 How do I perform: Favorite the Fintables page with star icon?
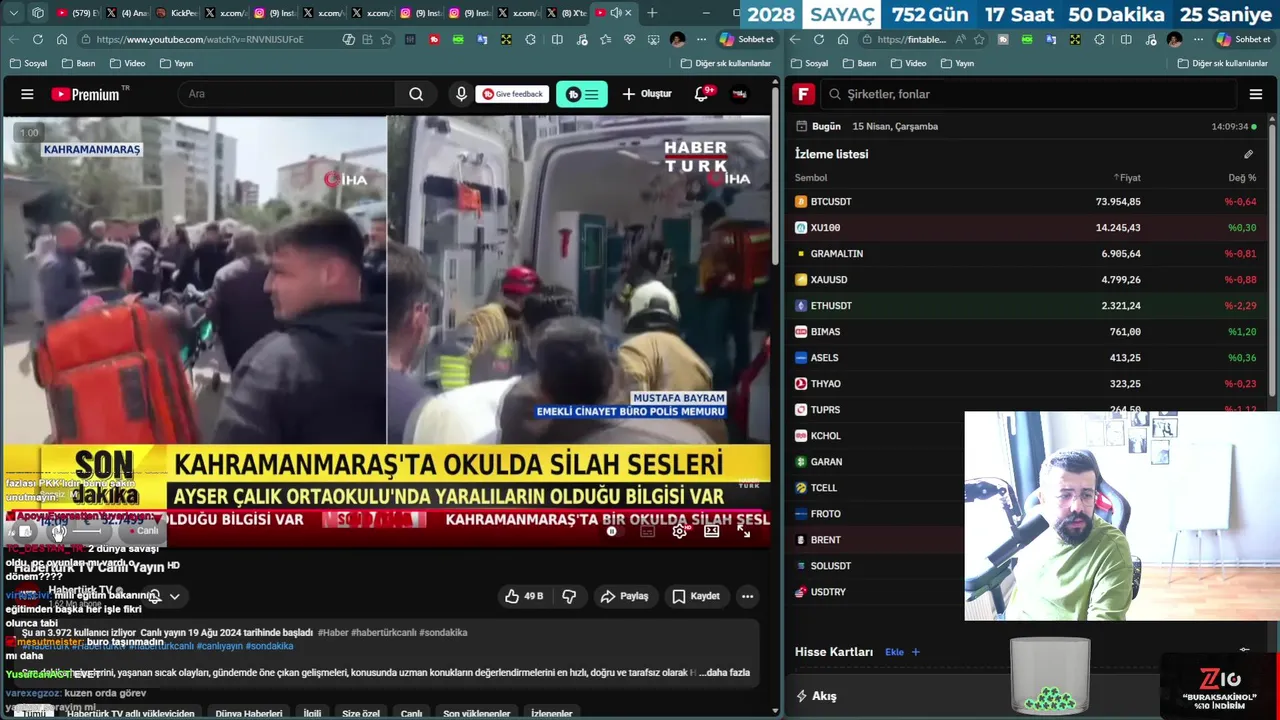979,39
